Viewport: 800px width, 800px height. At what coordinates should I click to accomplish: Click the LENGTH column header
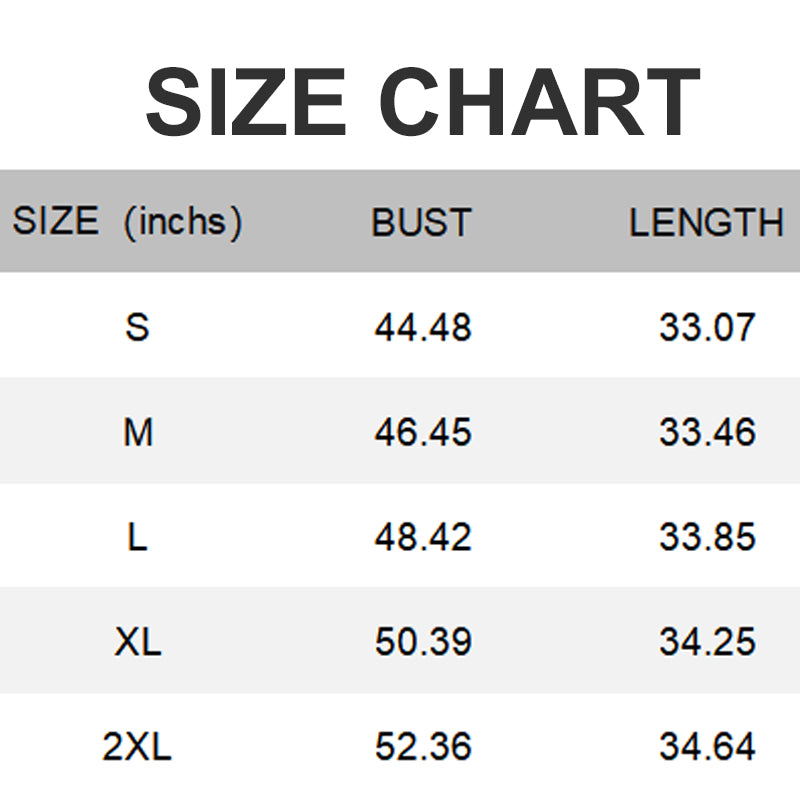coord(706,222)
